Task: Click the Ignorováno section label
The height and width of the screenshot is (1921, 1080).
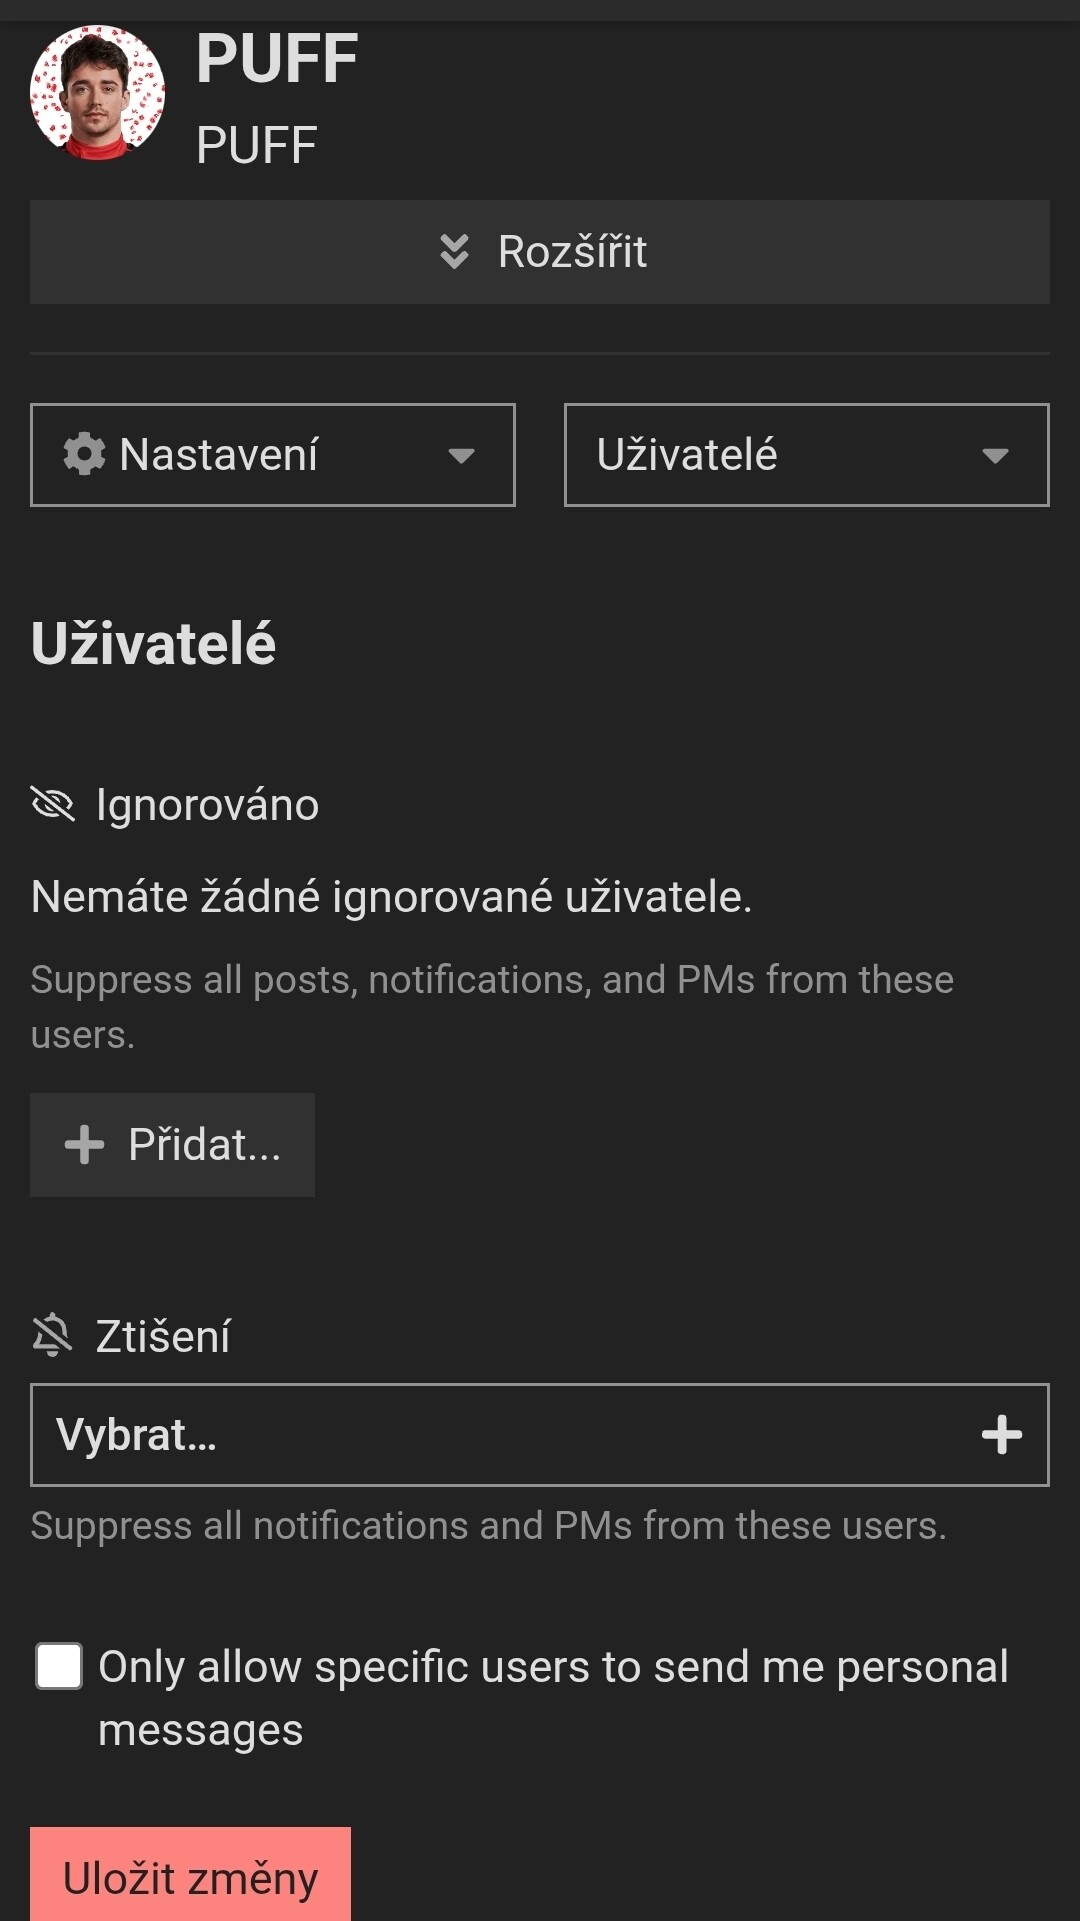Action: (x=207, y=805)
